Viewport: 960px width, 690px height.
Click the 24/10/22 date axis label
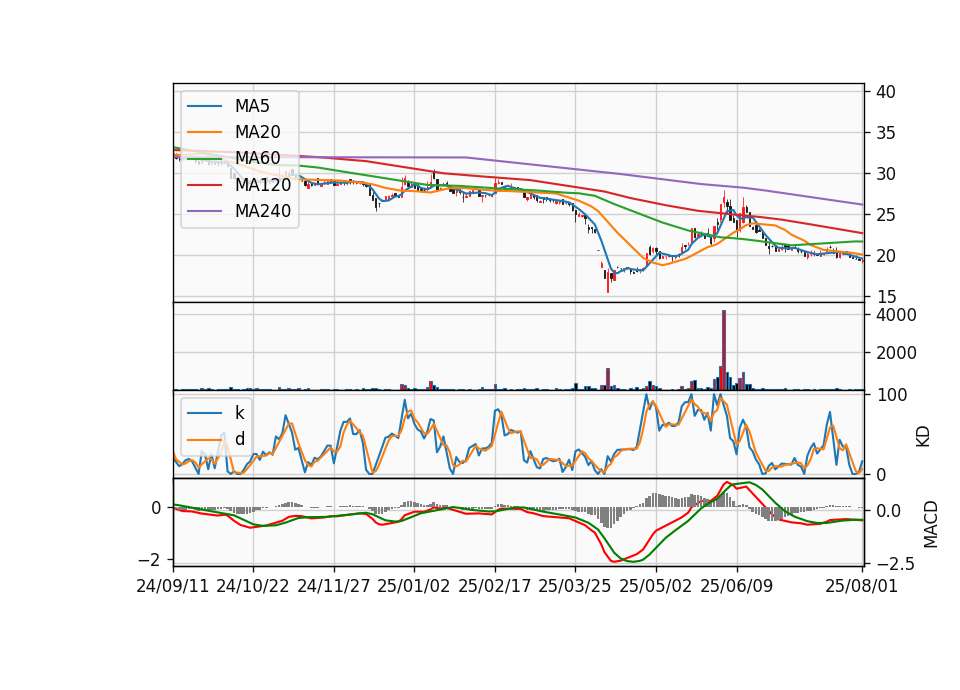pos(253,586)
